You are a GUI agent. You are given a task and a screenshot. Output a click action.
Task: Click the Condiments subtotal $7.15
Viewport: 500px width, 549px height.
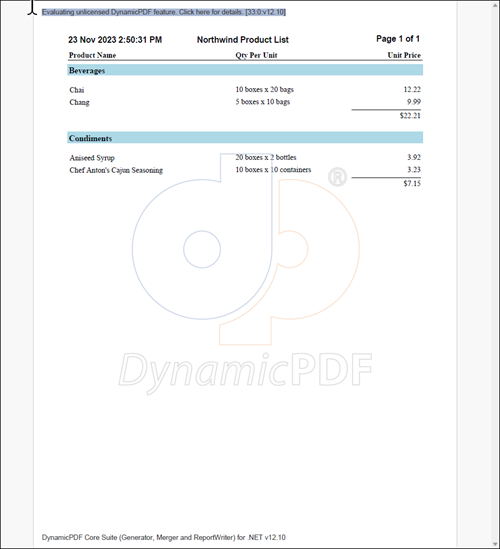412,183
